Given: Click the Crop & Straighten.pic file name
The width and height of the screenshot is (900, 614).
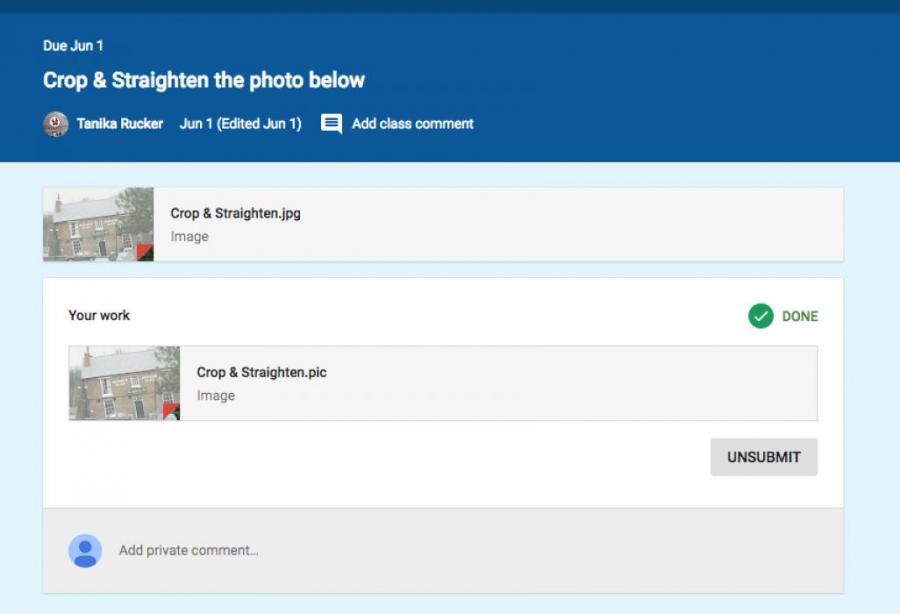Looking at the screenshot, I should click(261, 372).
